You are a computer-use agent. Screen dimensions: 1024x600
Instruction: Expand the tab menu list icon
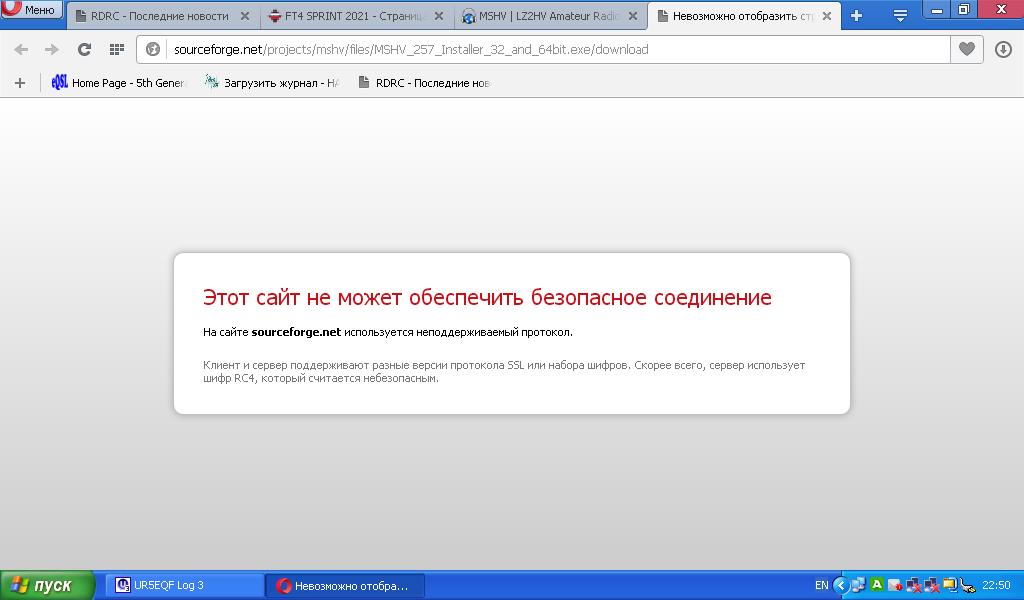(x=900, y=16)
